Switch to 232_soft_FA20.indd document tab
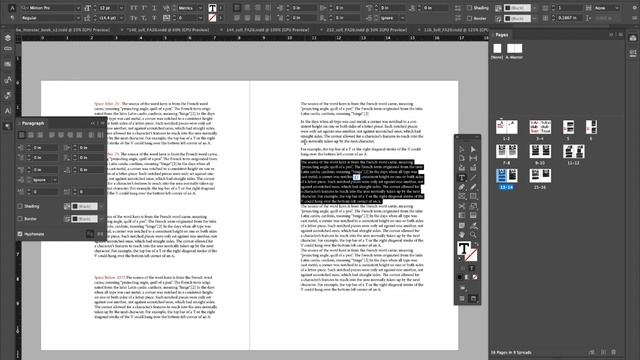 click(366, 30)
